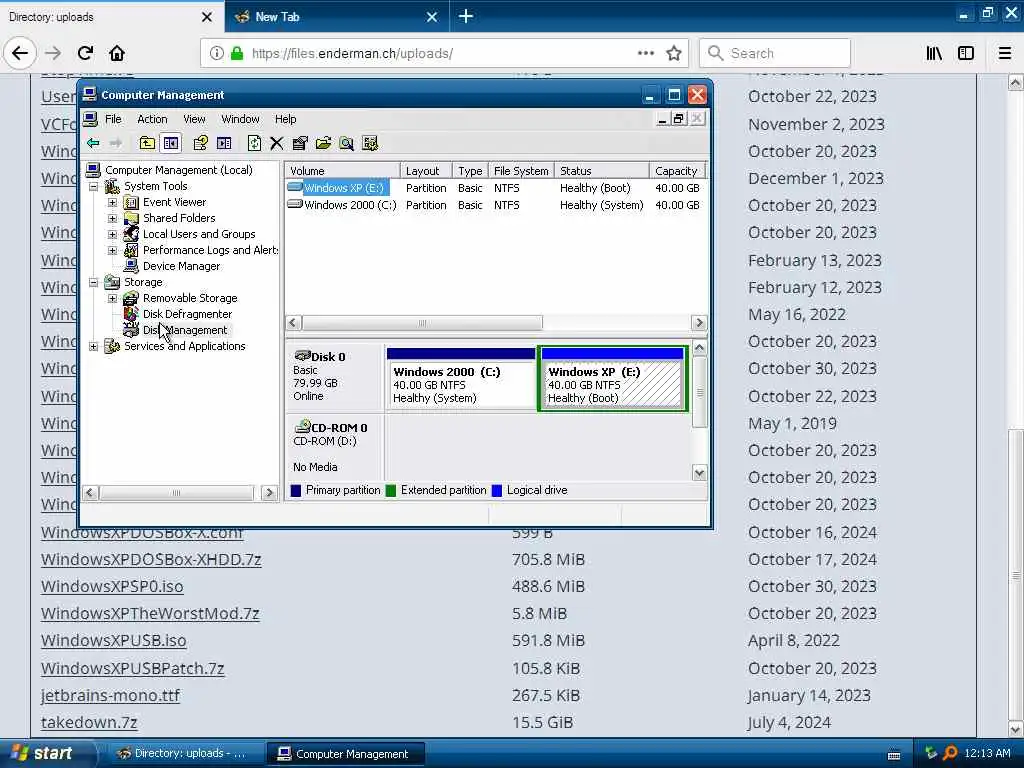Expand Local Users and Groups node
Screen dimensions: 1024x768
112,234
